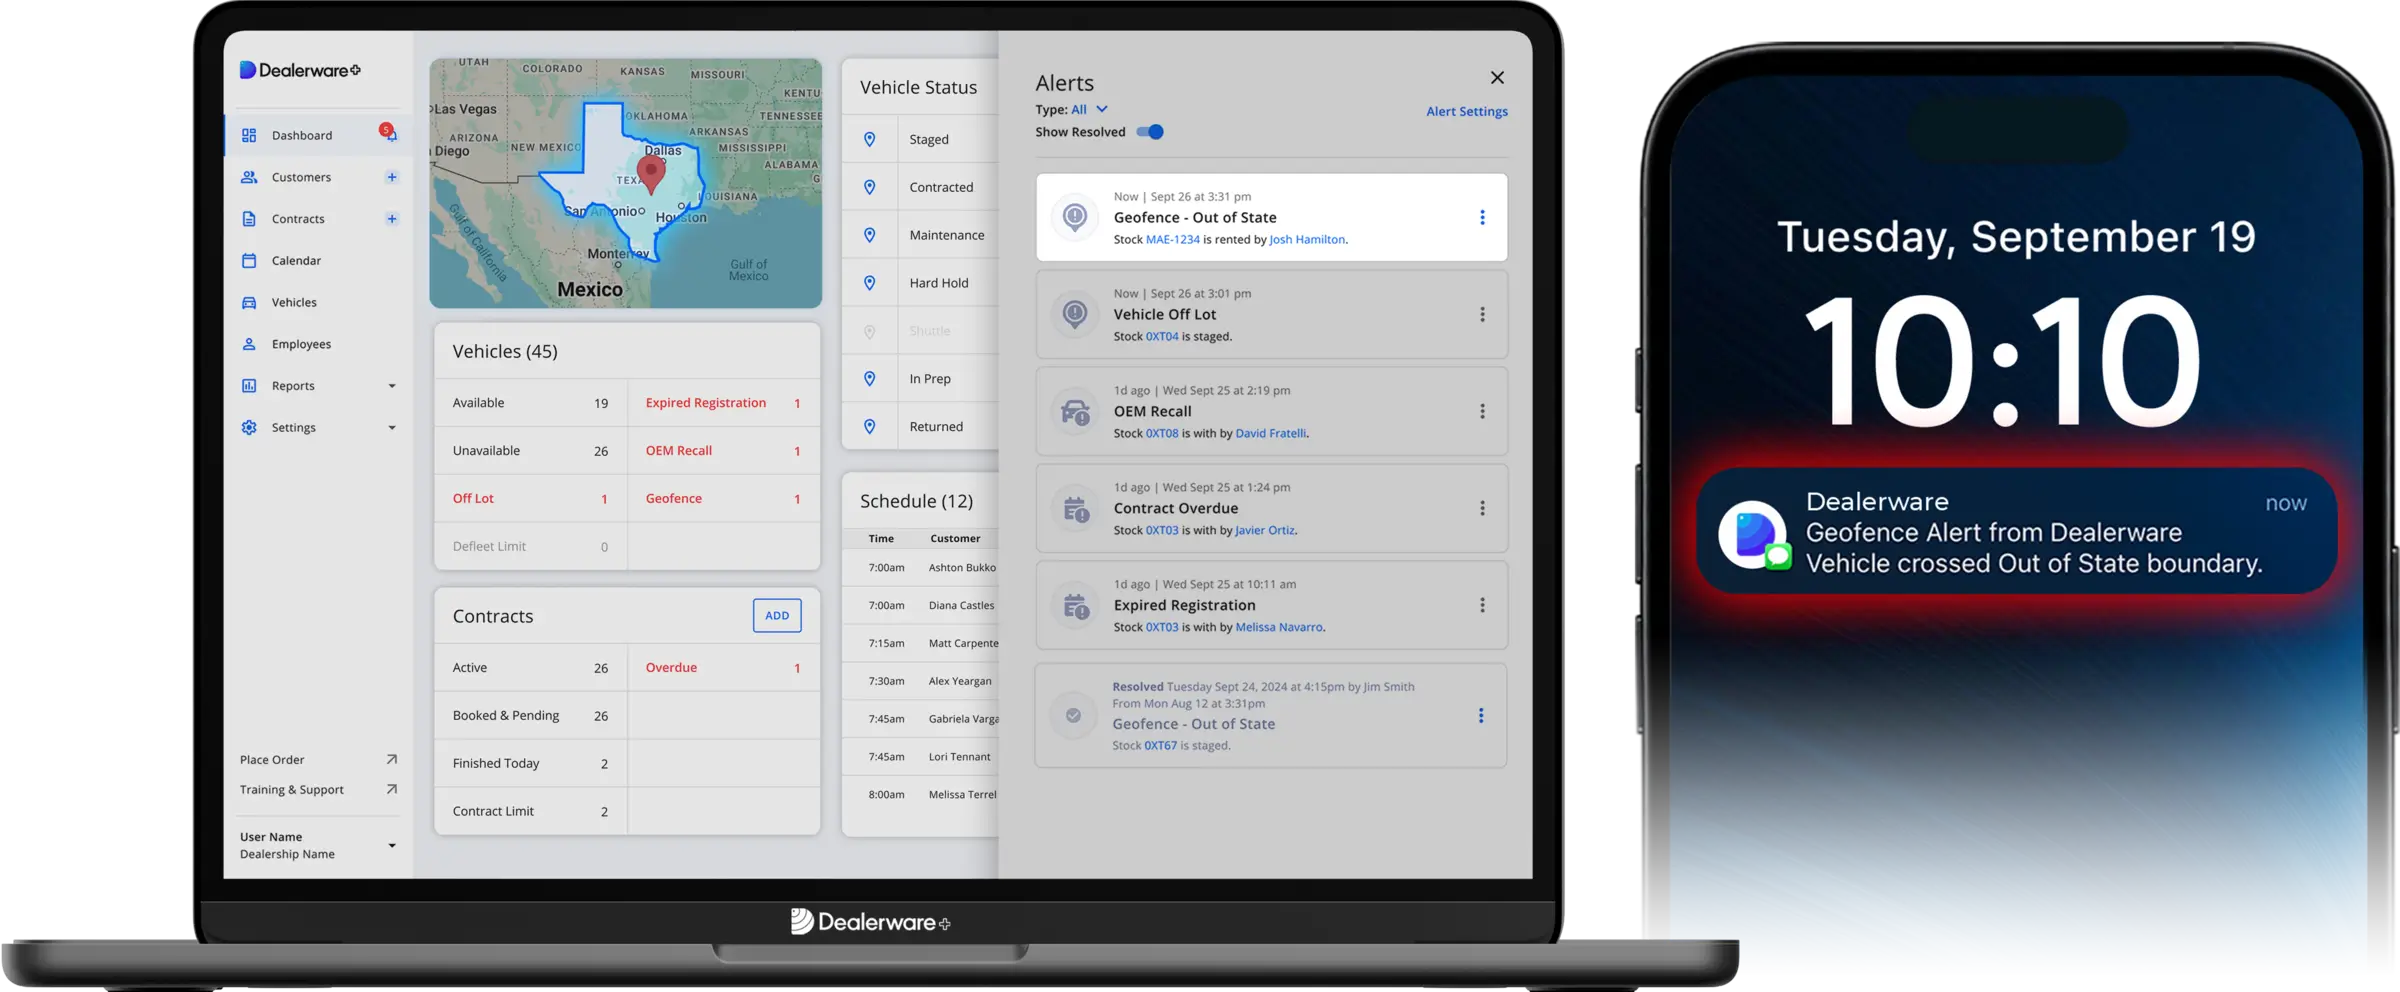Click the location pin icon beside Staged
The width and height of the screenshot is (2400, 992).
click(870, 140)
